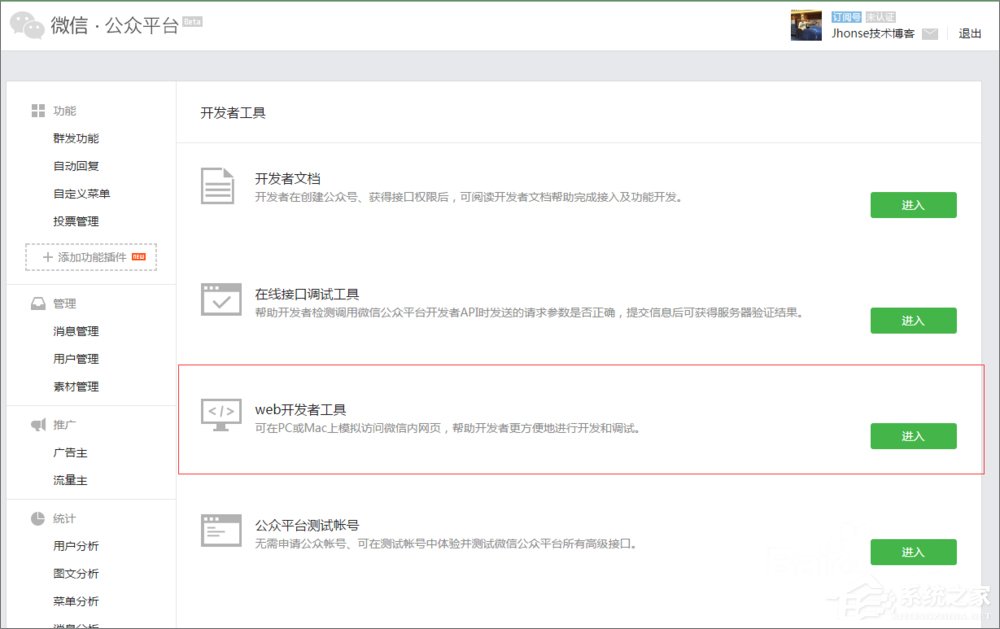Click the 添加功能插件 button
Image resolution: width=1000 pixels, height=629 pixels.
[x=88, y=257]
